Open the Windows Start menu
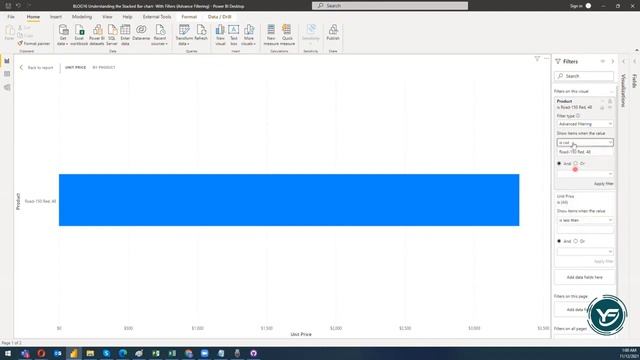 point(8,353)
